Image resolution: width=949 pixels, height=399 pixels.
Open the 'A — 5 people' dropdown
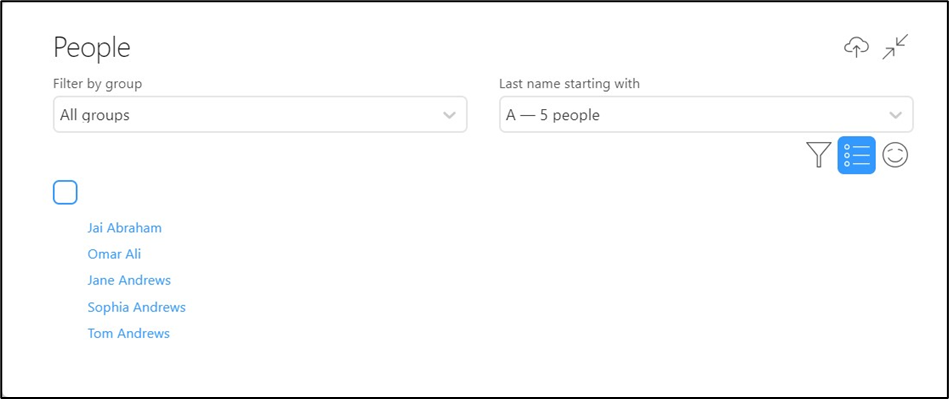[706, 114]
